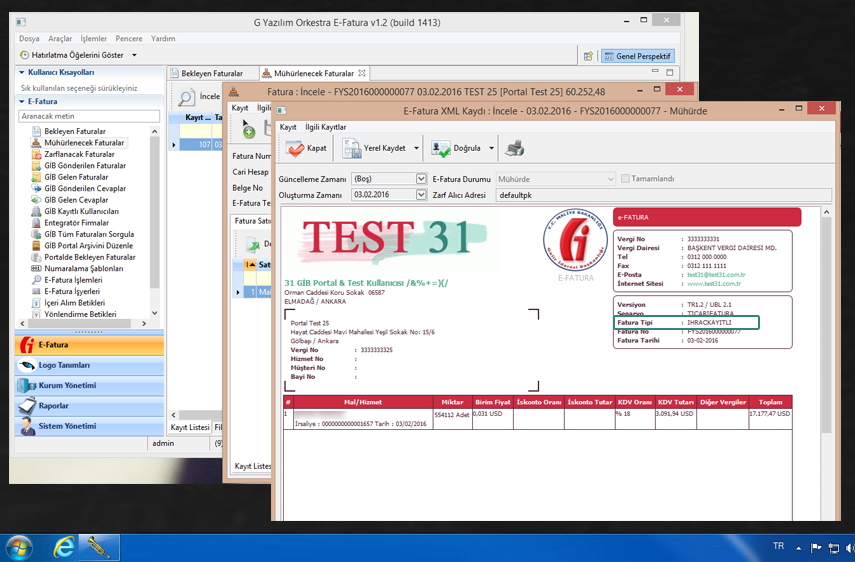855x562 pixels.
Task: Click the printer icon in XML window toolbar
Action: click(x=514, y=148)
